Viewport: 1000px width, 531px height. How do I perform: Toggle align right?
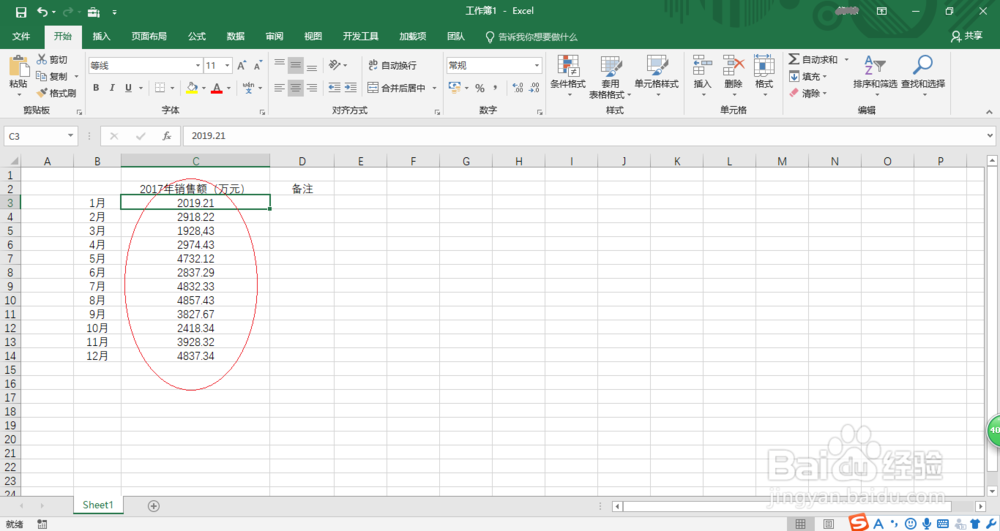(312, 88)
